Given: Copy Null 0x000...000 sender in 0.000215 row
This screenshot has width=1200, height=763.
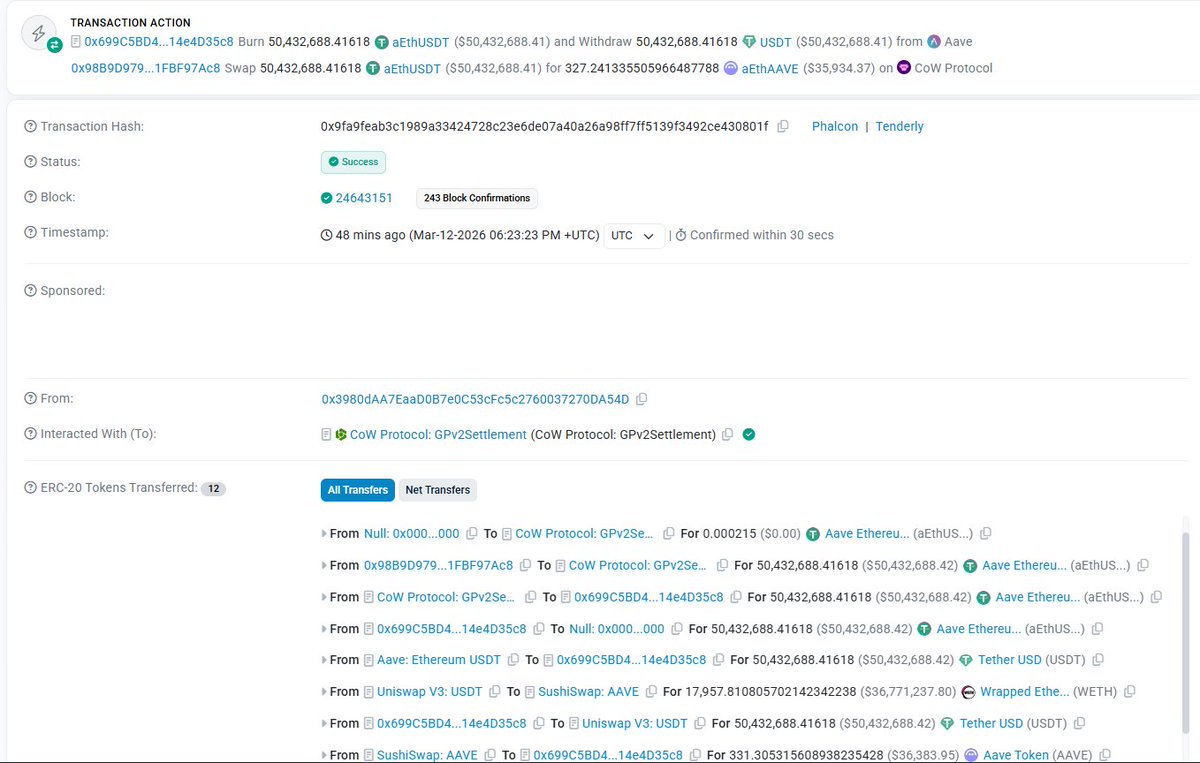Looking at the screenshot, I should (472, 534).
